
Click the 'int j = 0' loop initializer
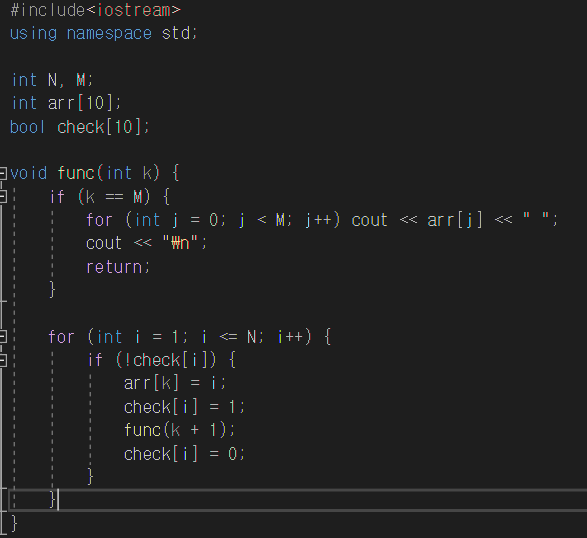pos(176,220)
